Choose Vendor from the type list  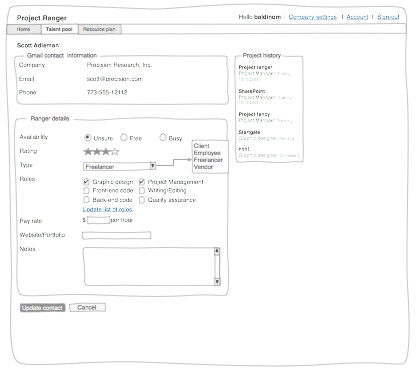203,167
